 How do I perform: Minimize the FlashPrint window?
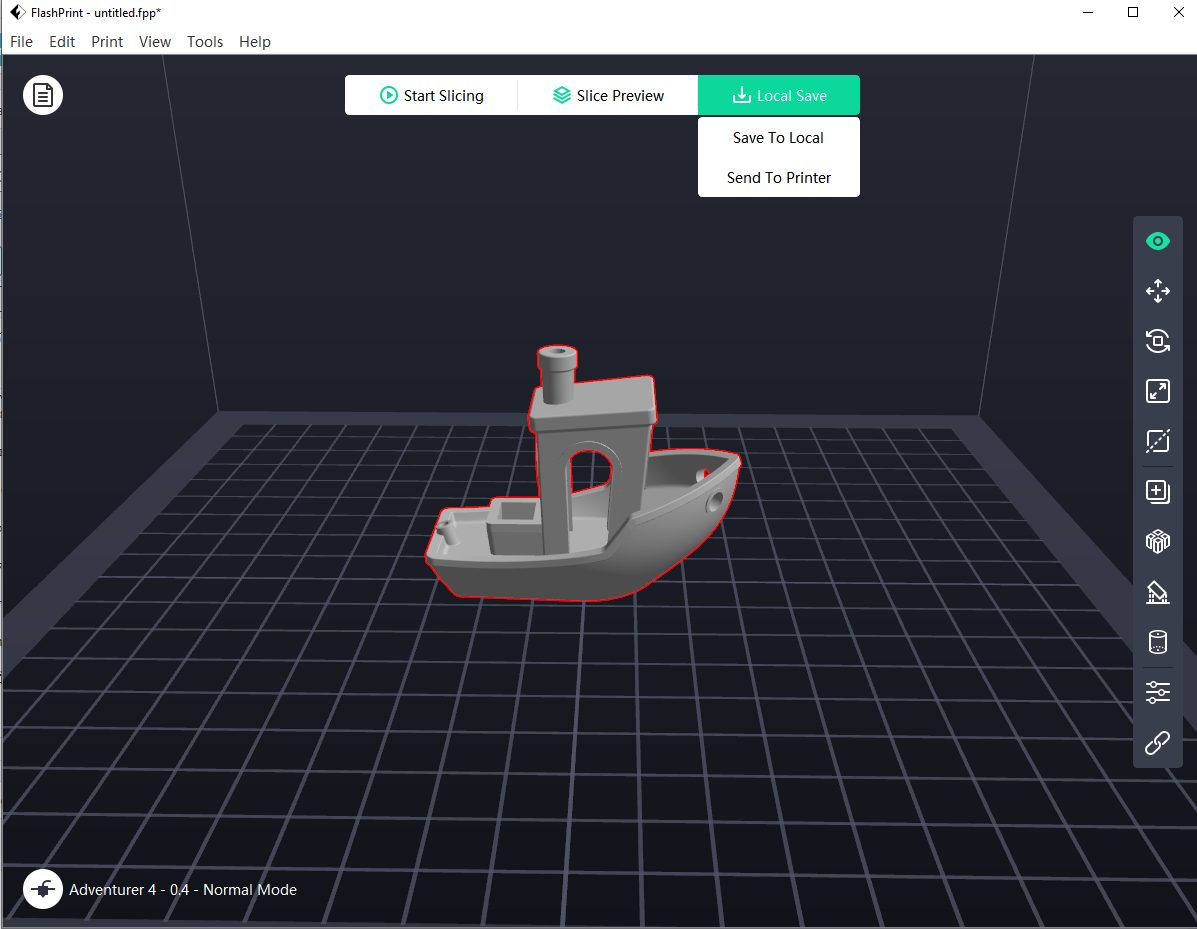1088,12
